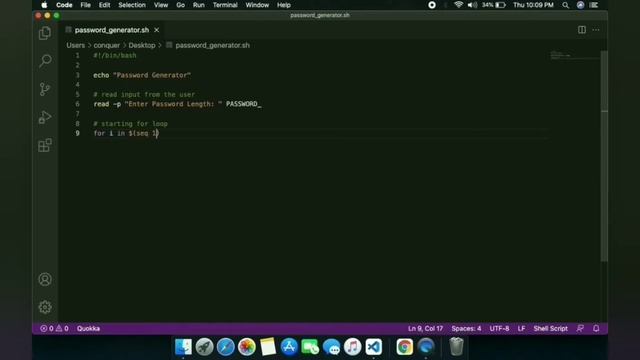Viewport: 640px width, 360px height.
Task: Click the errors and warnings indicator
Action: tap(54, 329)
